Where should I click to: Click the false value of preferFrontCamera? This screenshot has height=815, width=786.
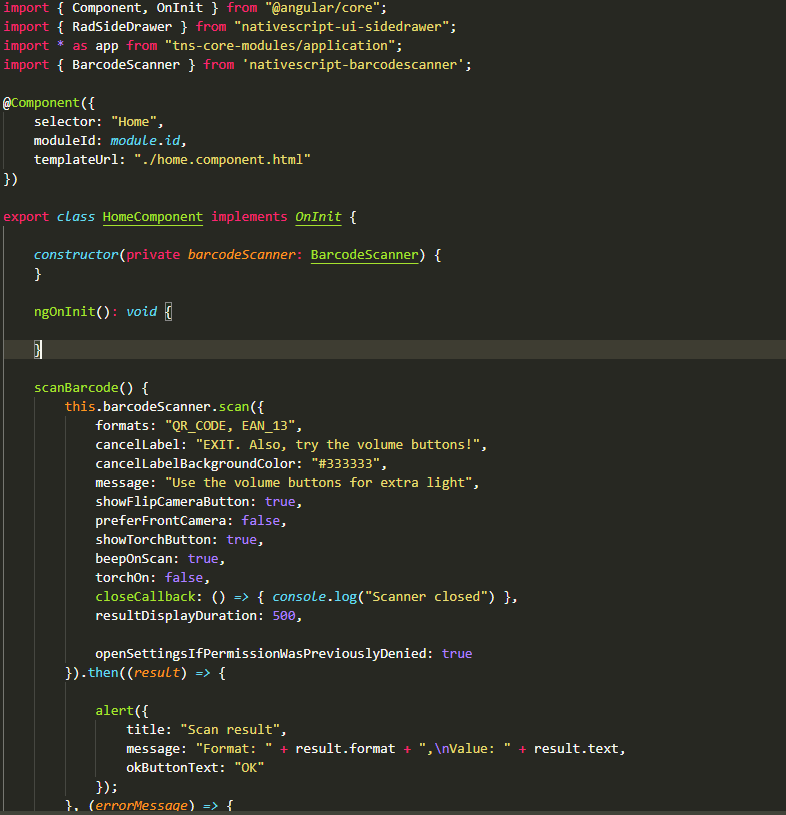click(x=260, y=521)
